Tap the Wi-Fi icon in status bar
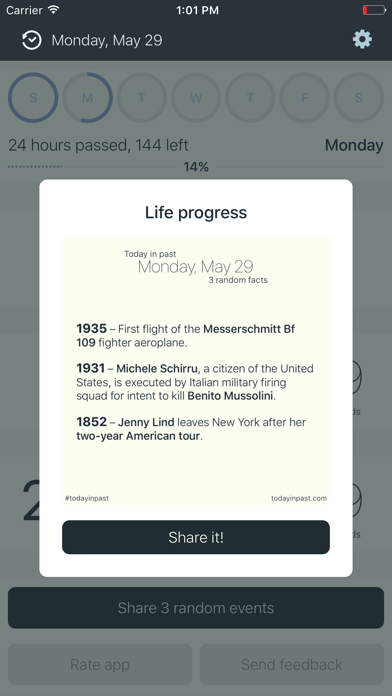Screen dimensions: 392x696 coord(54,10)
